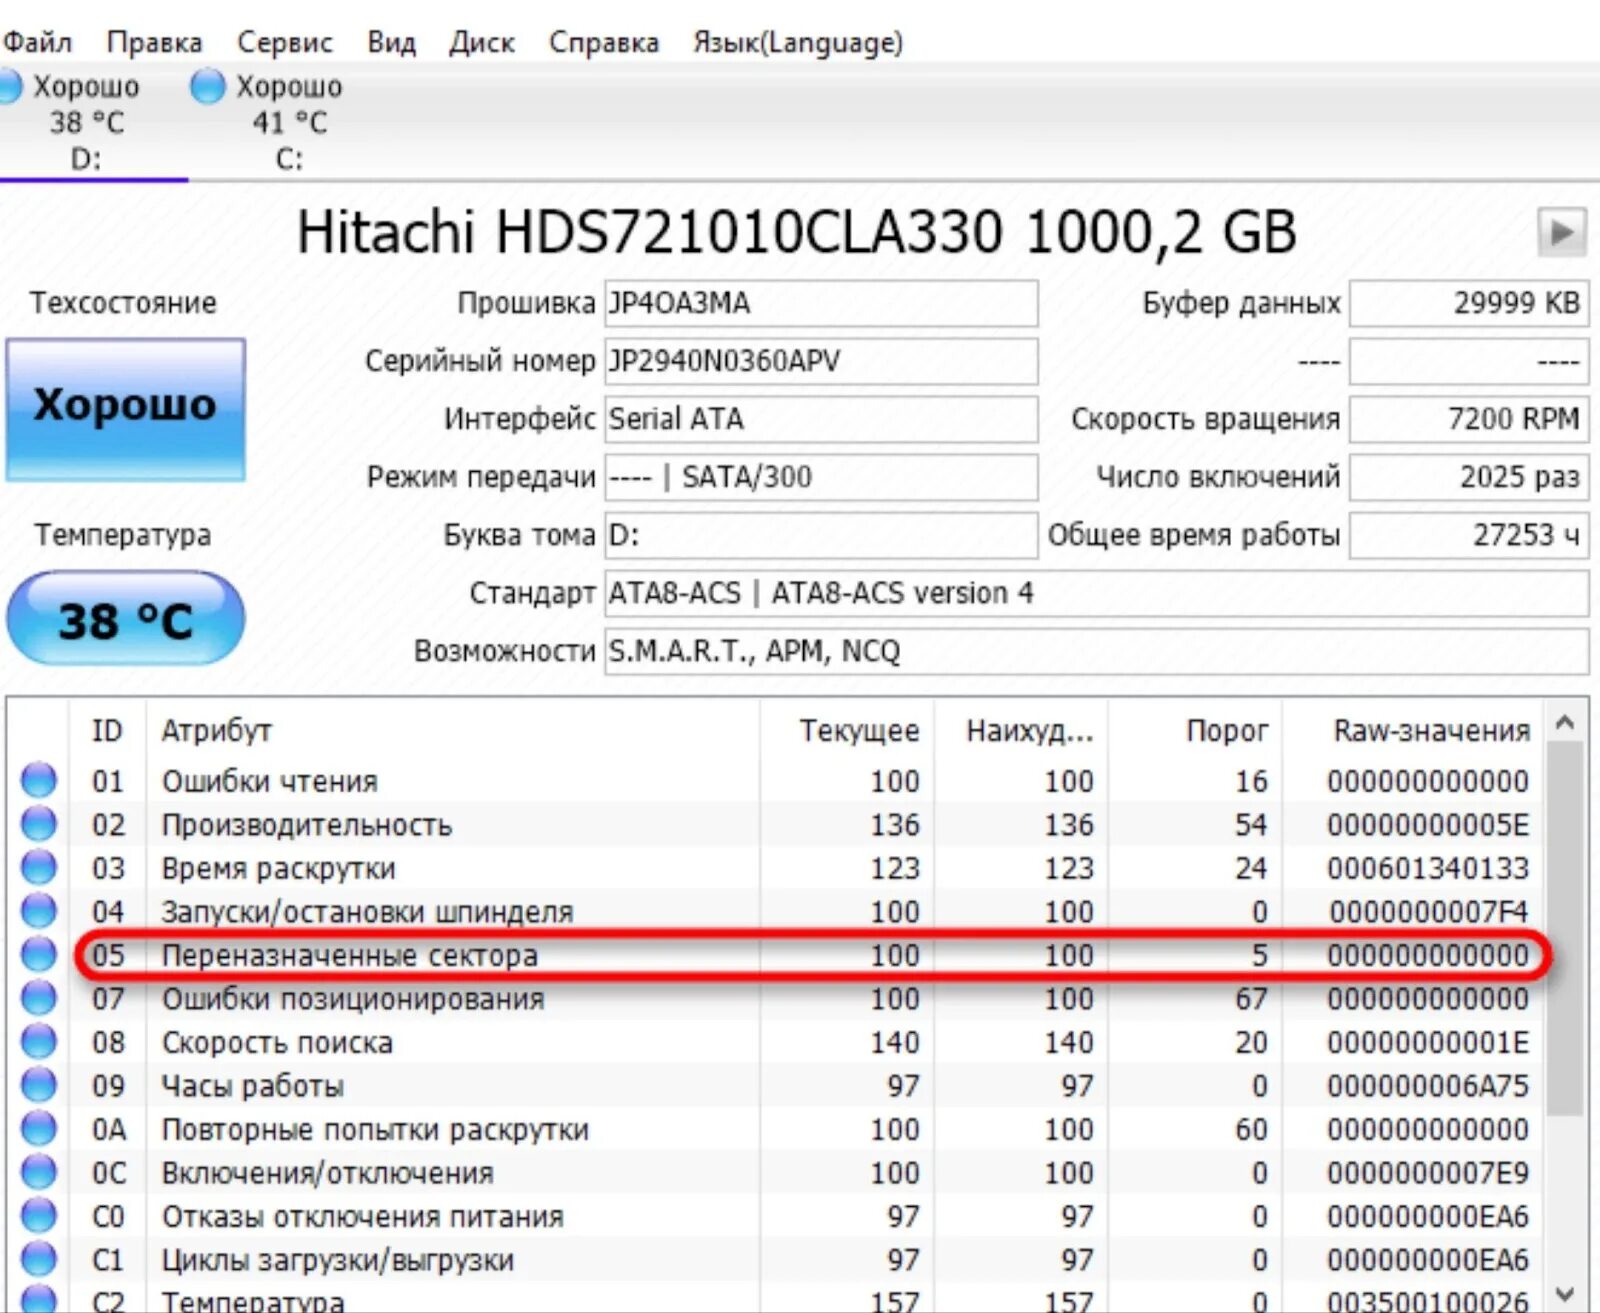Select the Время раскрутки row

[777, 867]
